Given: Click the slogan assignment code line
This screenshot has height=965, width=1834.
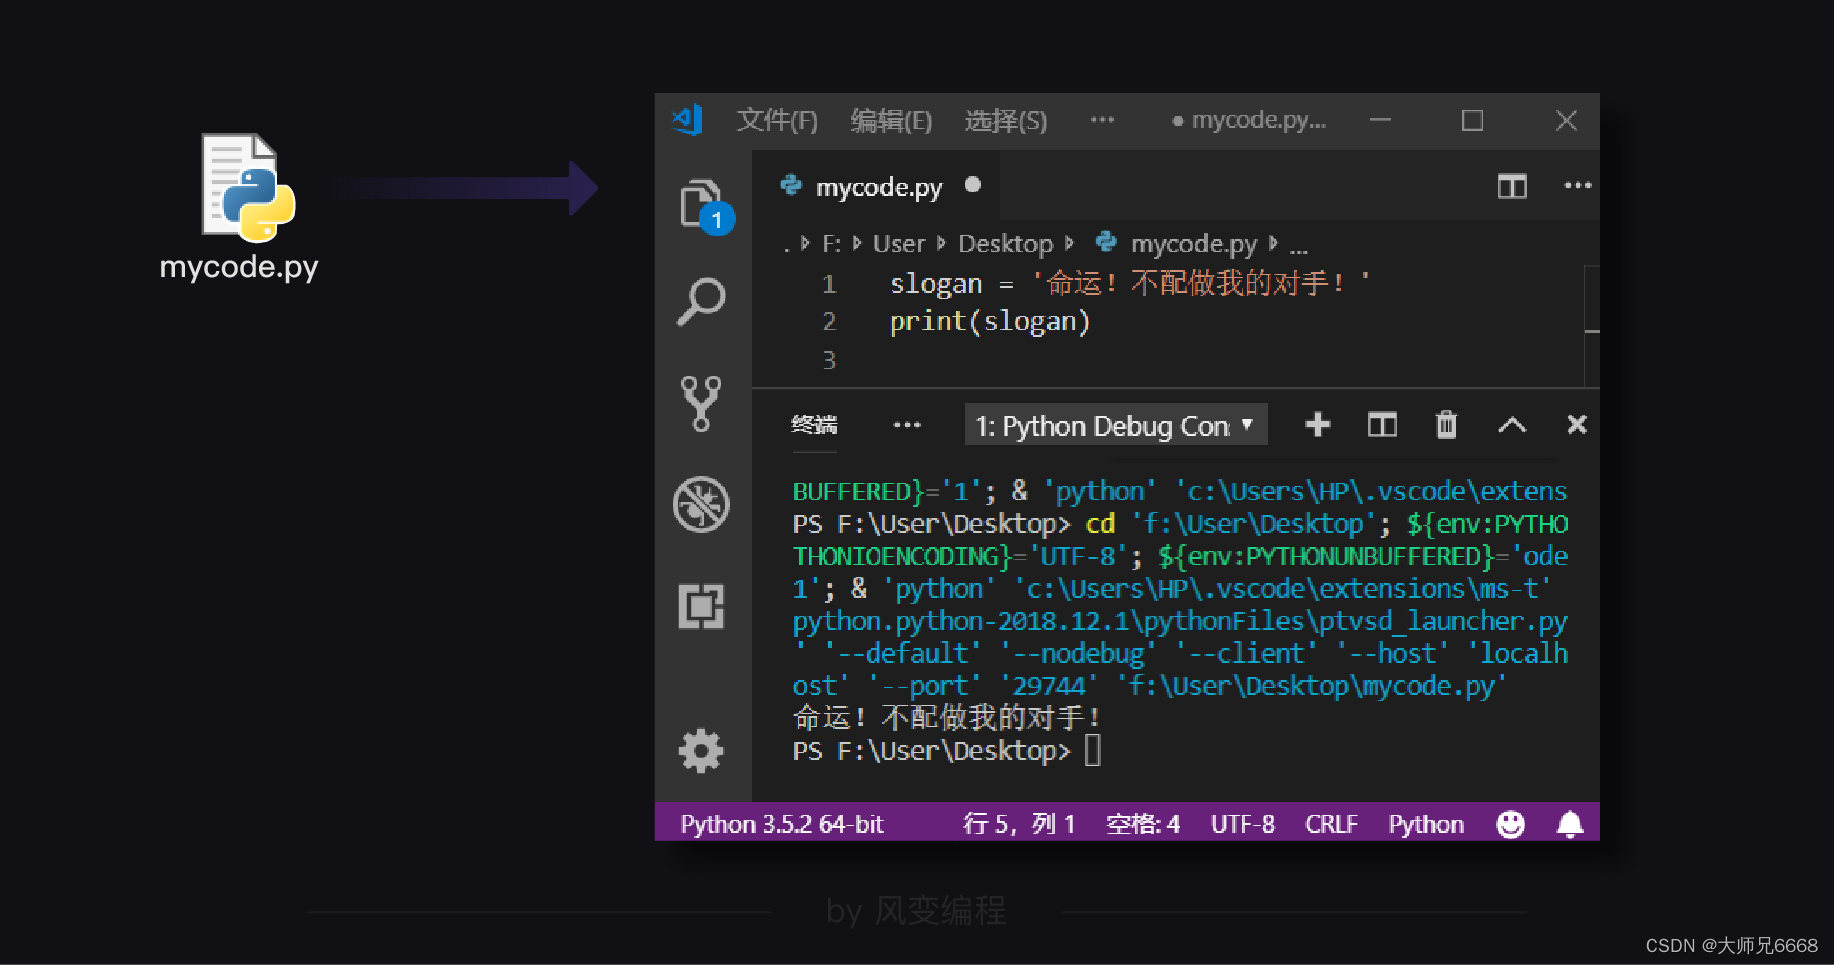Looking at the screenshot, I should (x=1130, y=284).
